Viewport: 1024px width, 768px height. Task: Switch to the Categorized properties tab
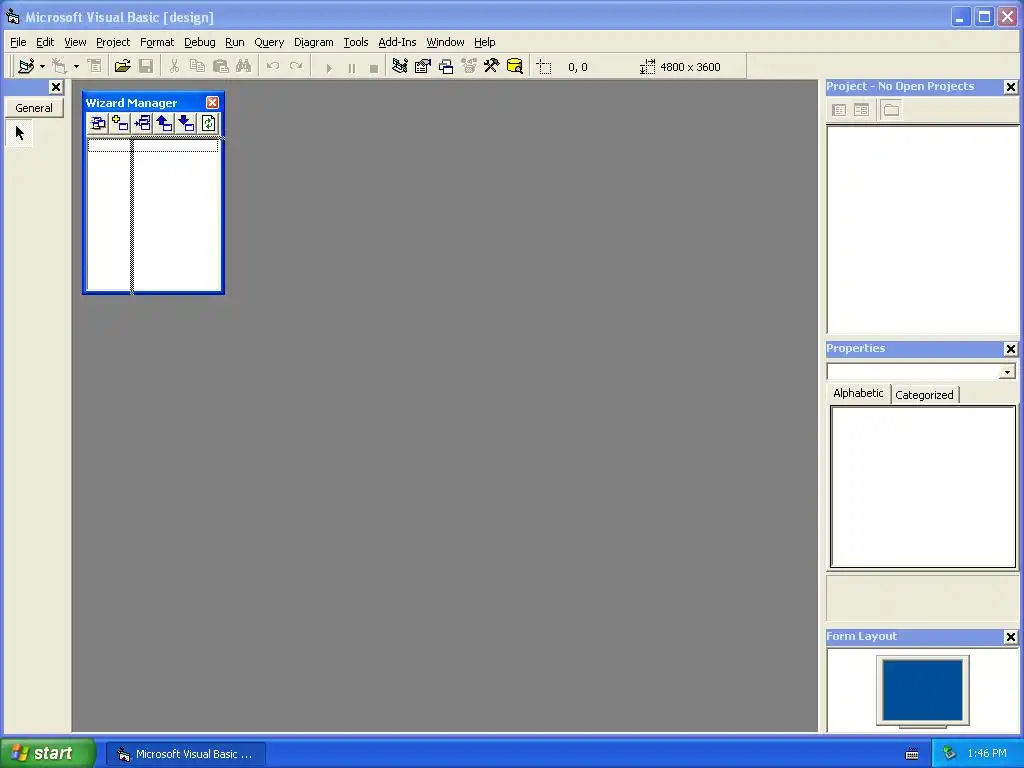(924, 395)
